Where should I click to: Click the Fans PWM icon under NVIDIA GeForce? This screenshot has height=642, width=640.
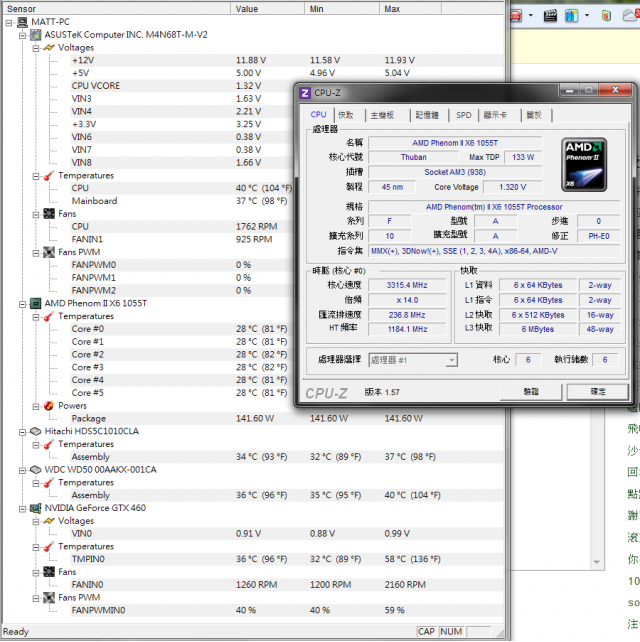(49, 598)
